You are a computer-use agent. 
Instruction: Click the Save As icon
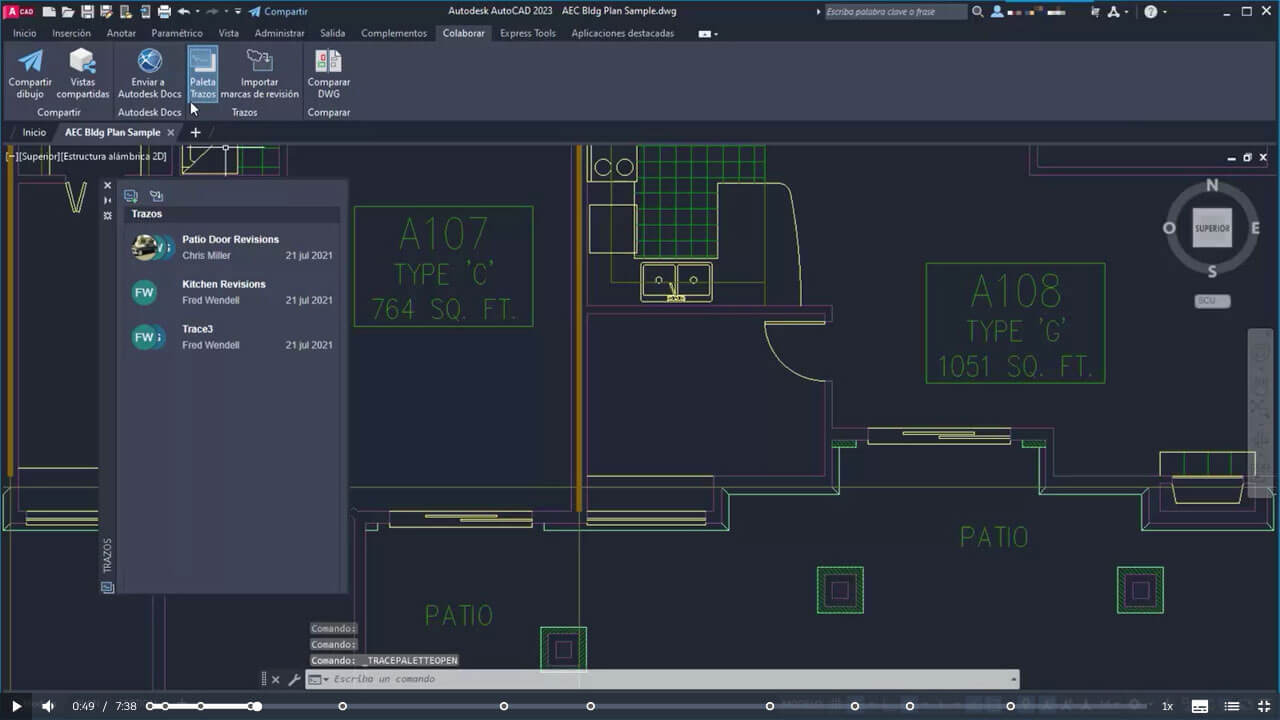pos(107,12)
